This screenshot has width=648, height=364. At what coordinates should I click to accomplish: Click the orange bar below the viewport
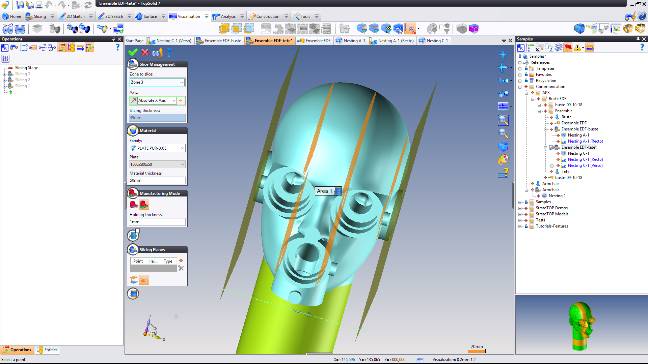pos(476,351)
